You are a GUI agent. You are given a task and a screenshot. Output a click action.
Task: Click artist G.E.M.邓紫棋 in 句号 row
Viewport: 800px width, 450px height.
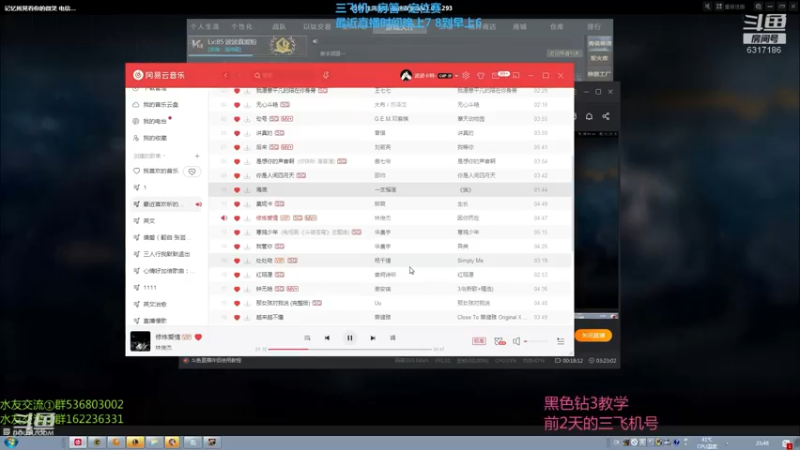pyautogui.click(x=391, y=119)
